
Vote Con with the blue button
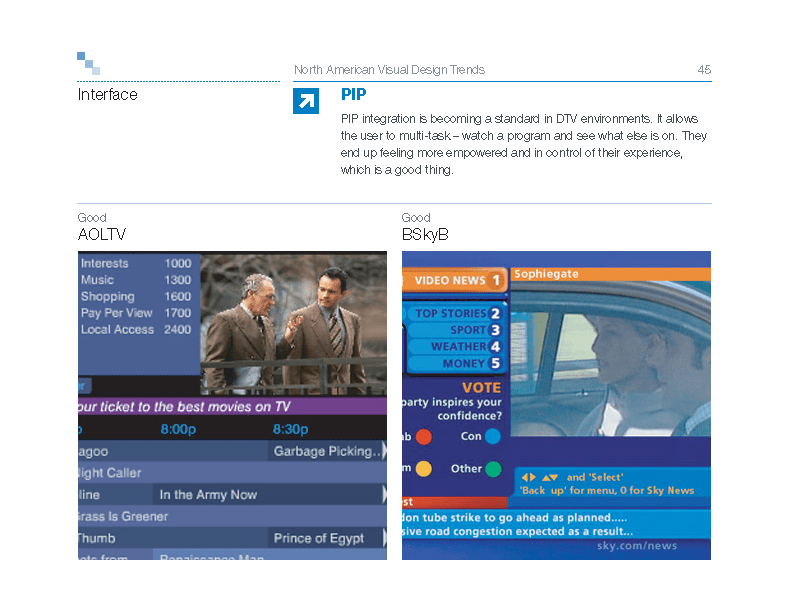pyautogui.click(x=492, y=436)
